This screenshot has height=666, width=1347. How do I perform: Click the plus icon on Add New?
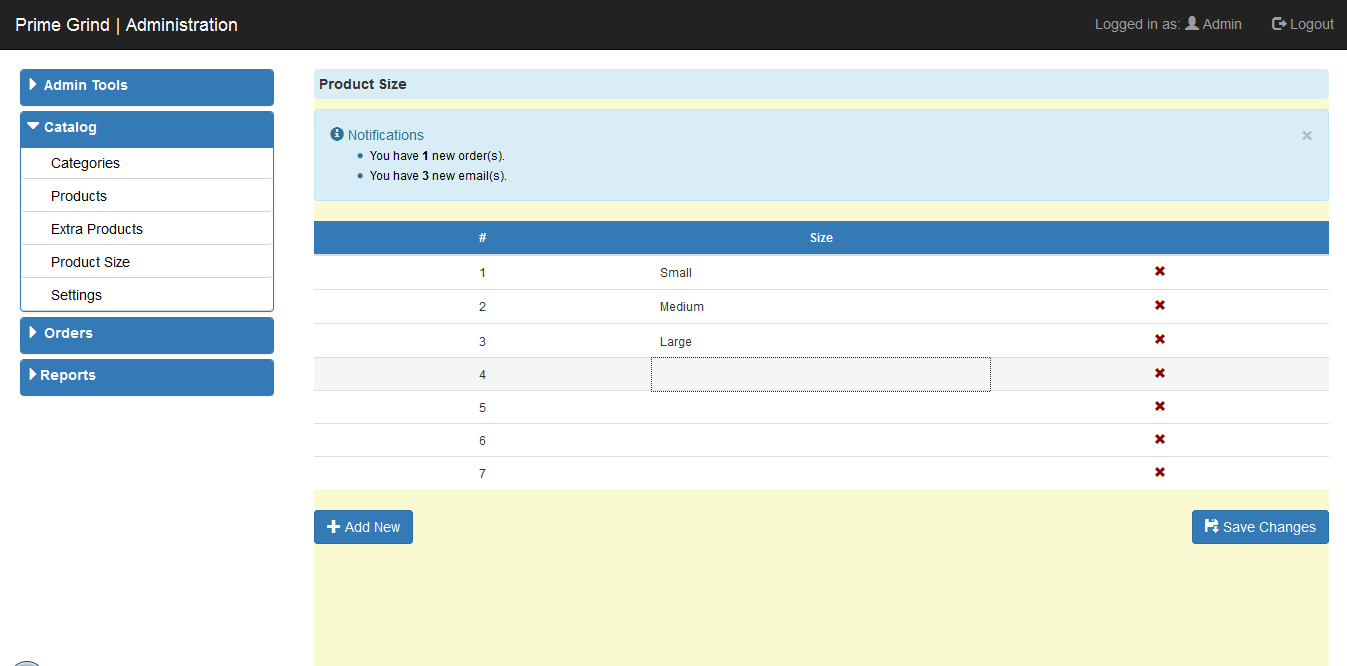coord(333,526)
